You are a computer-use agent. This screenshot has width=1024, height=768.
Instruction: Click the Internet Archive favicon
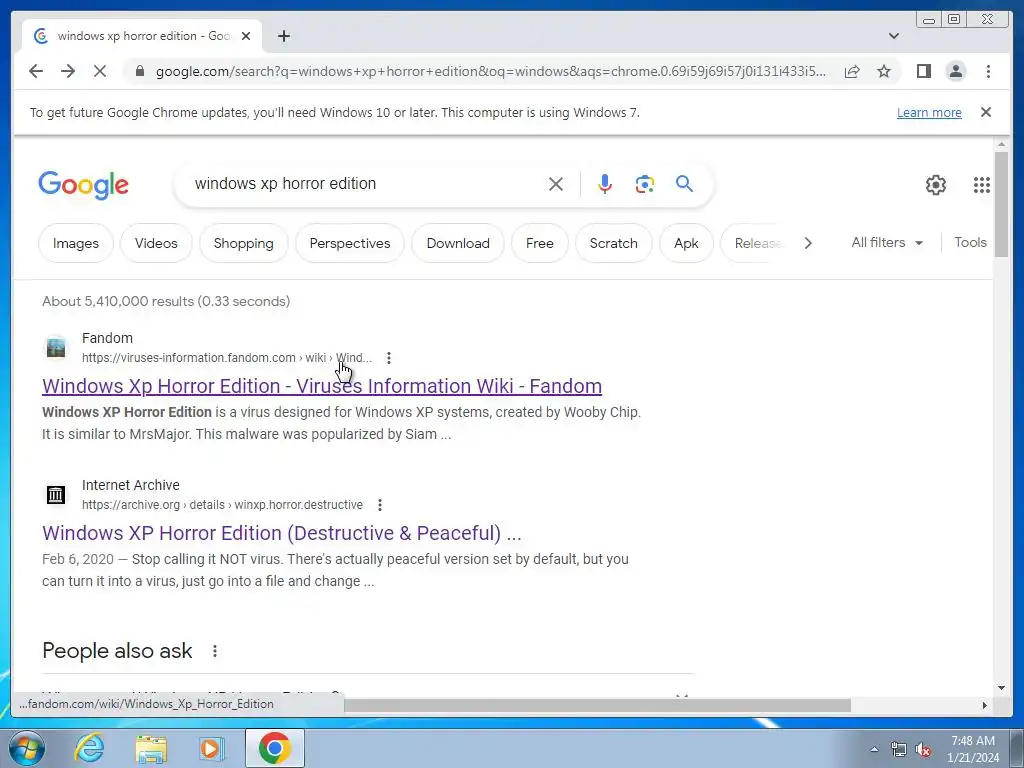click(56, 494)
